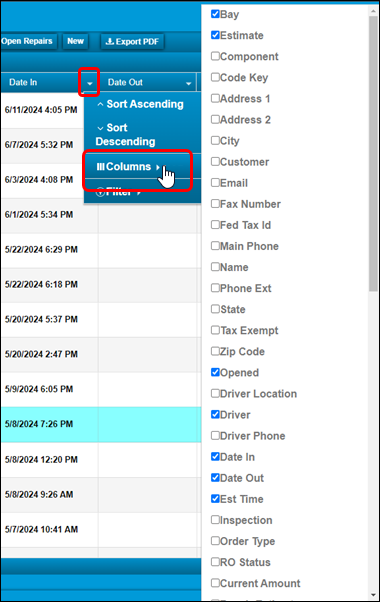
Task: Select the row dated 5/8/2024 12:20 PM
Action: [101, 460]
